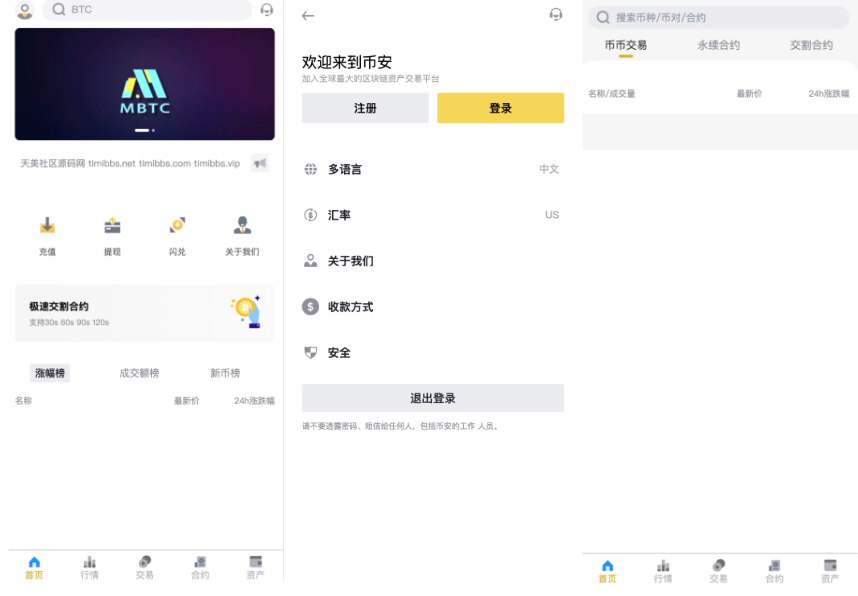Viewport: 858px width, 596px height.
Task: Go to 行情 in right screen navigation
Action: (663, 571)
